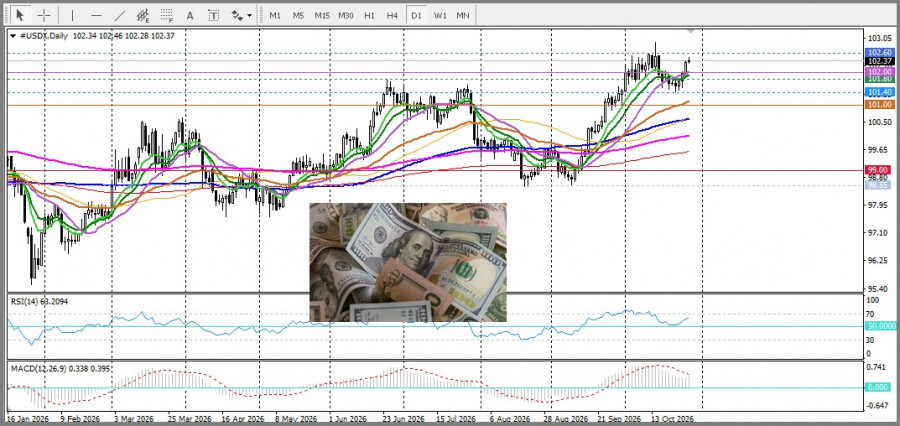Expand the #USDX chart title triangle

coord(13,36)
